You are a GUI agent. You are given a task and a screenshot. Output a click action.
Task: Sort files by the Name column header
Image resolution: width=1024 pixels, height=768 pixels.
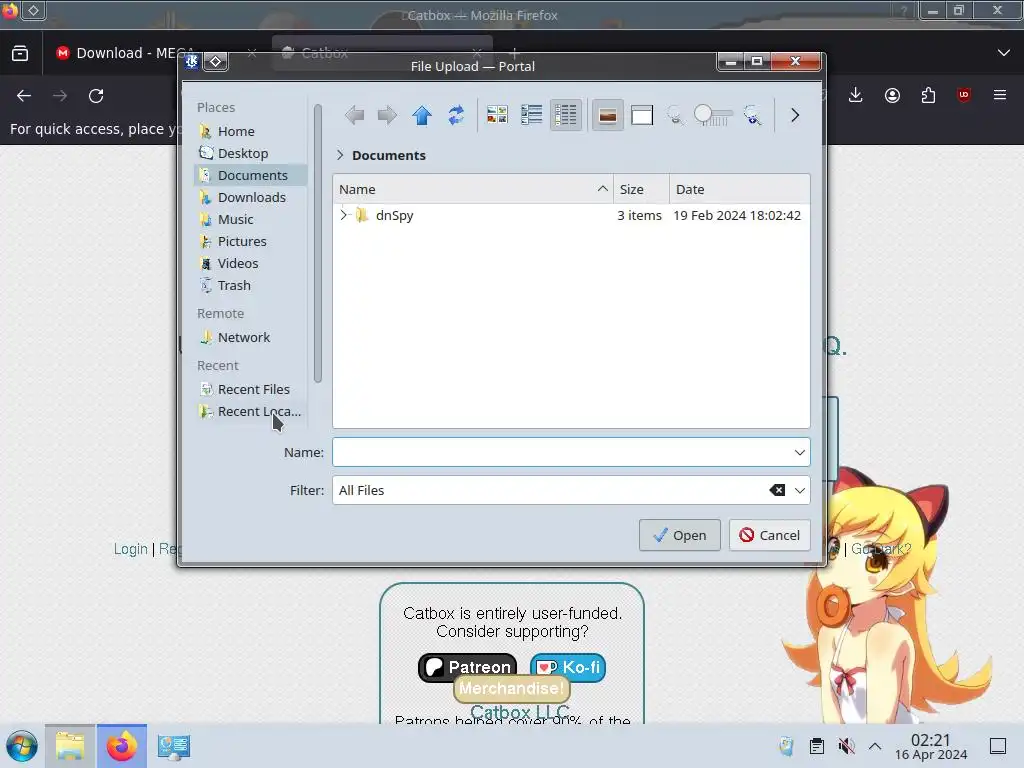click(x=473, y=189)
